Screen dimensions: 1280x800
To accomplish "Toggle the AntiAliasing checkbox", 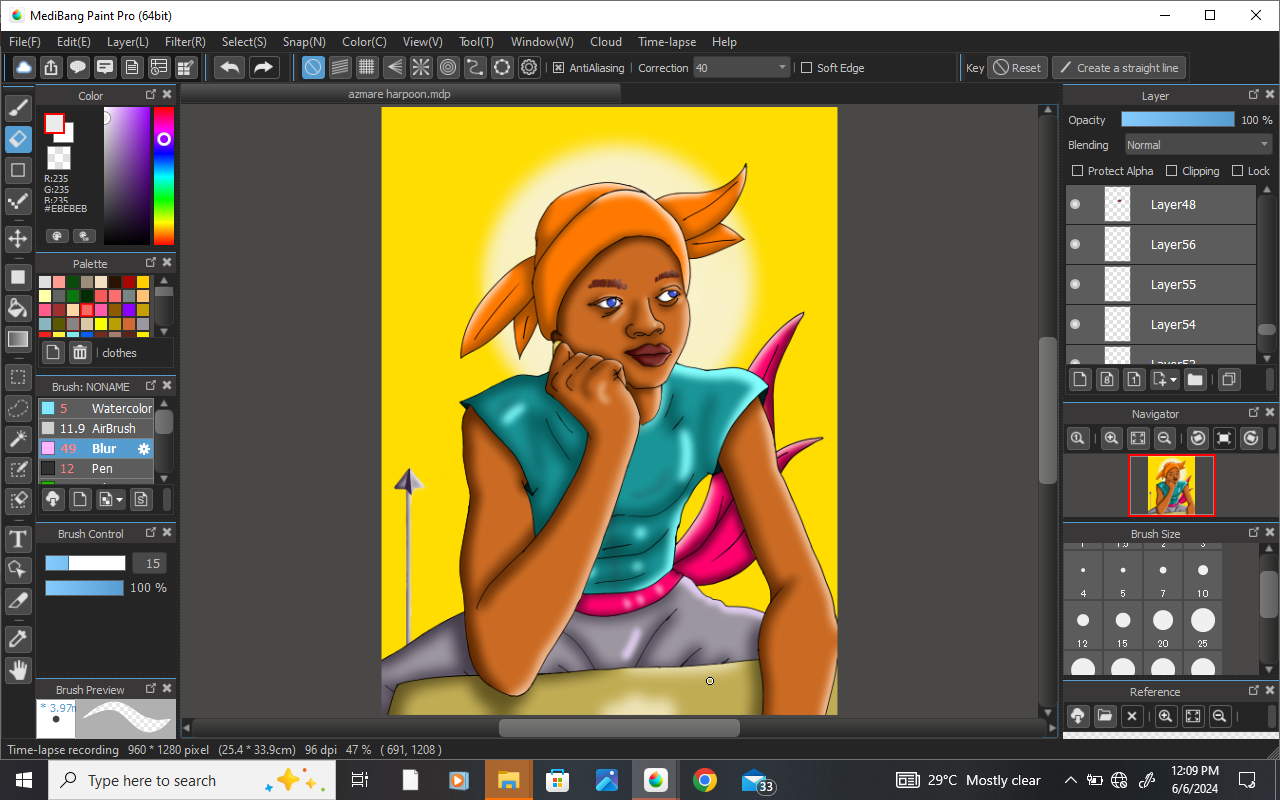I will tap(559, 68).
